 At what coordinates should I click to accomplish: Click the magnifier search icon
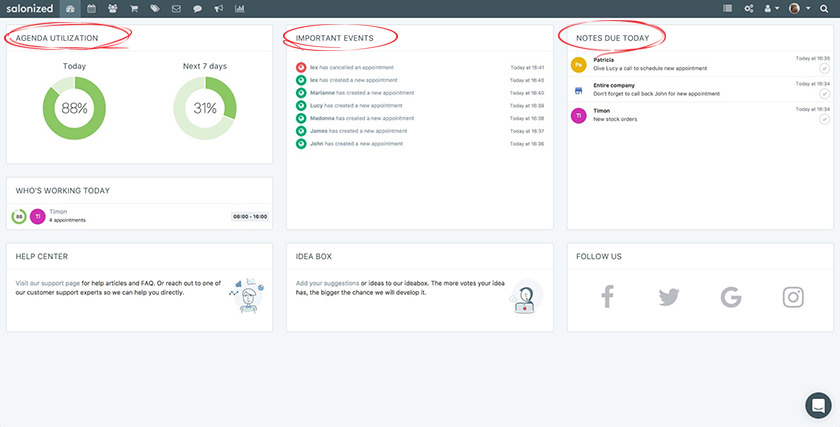(x=824, y=9)
